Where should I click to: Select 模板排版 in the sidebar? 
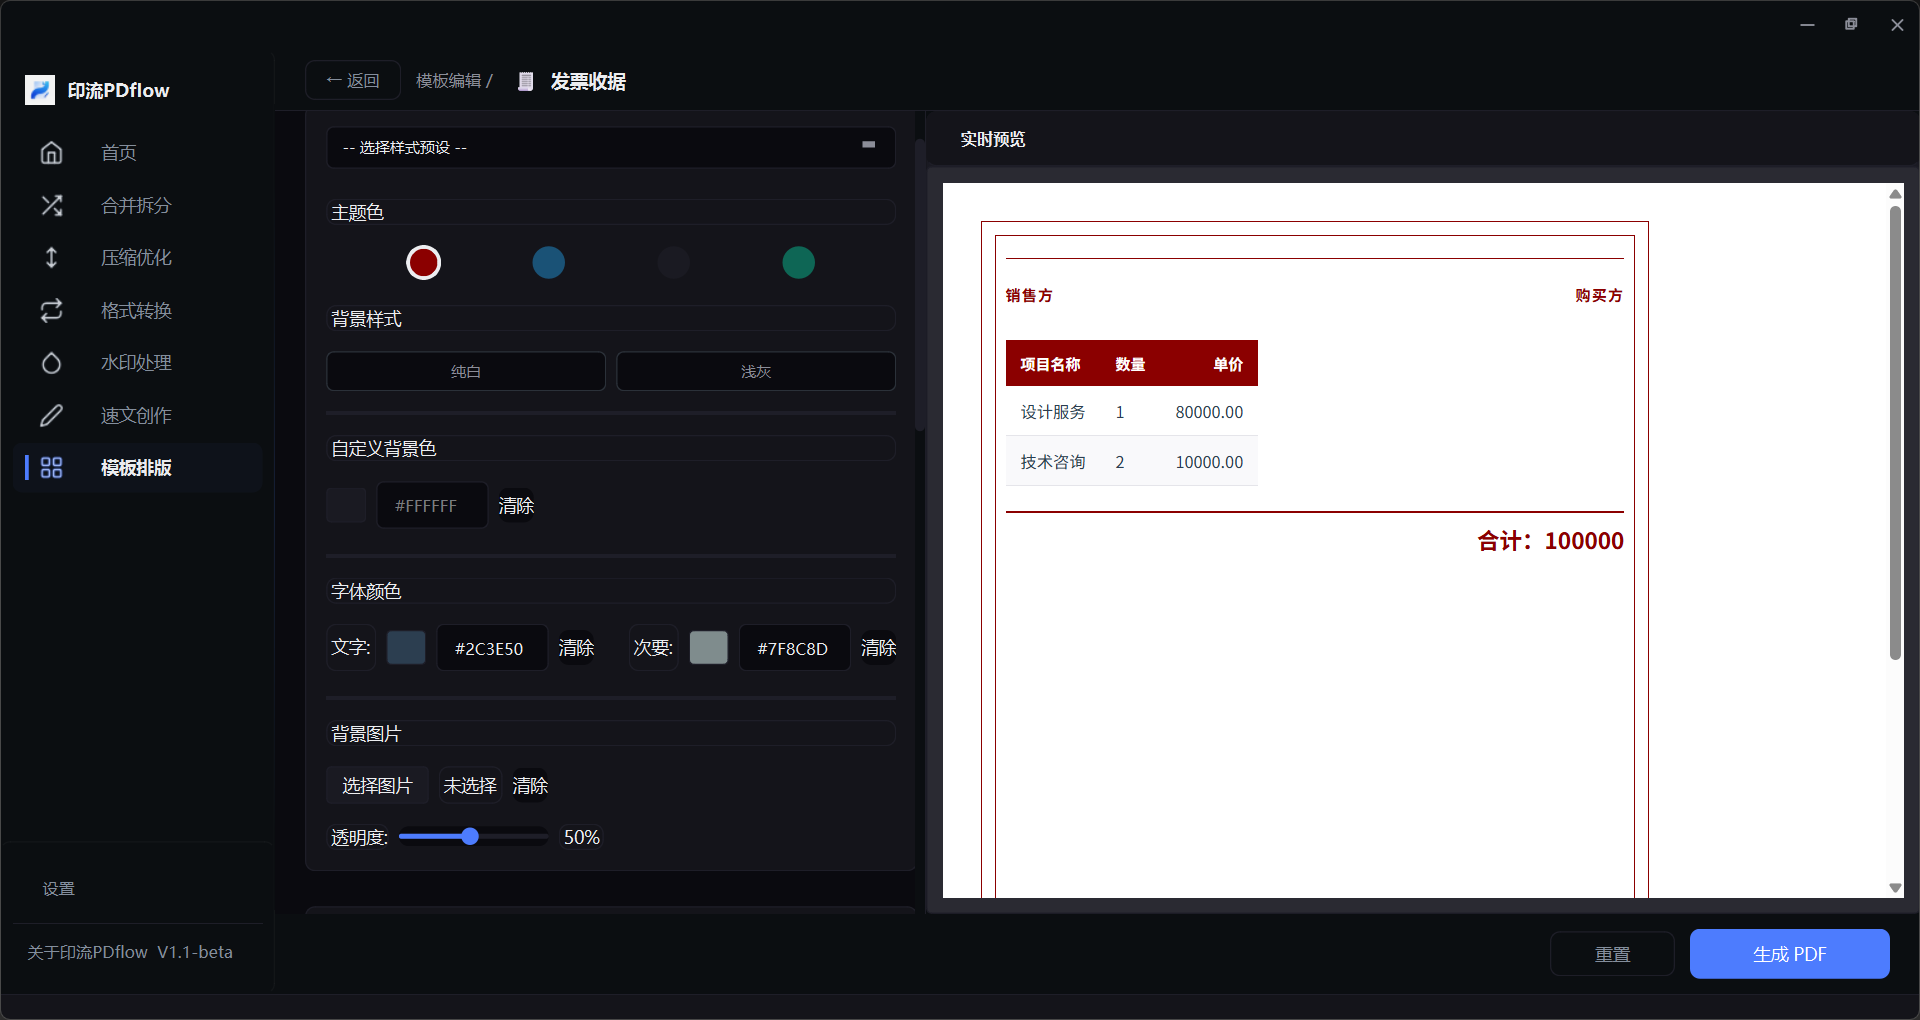[x=138, y=467]
